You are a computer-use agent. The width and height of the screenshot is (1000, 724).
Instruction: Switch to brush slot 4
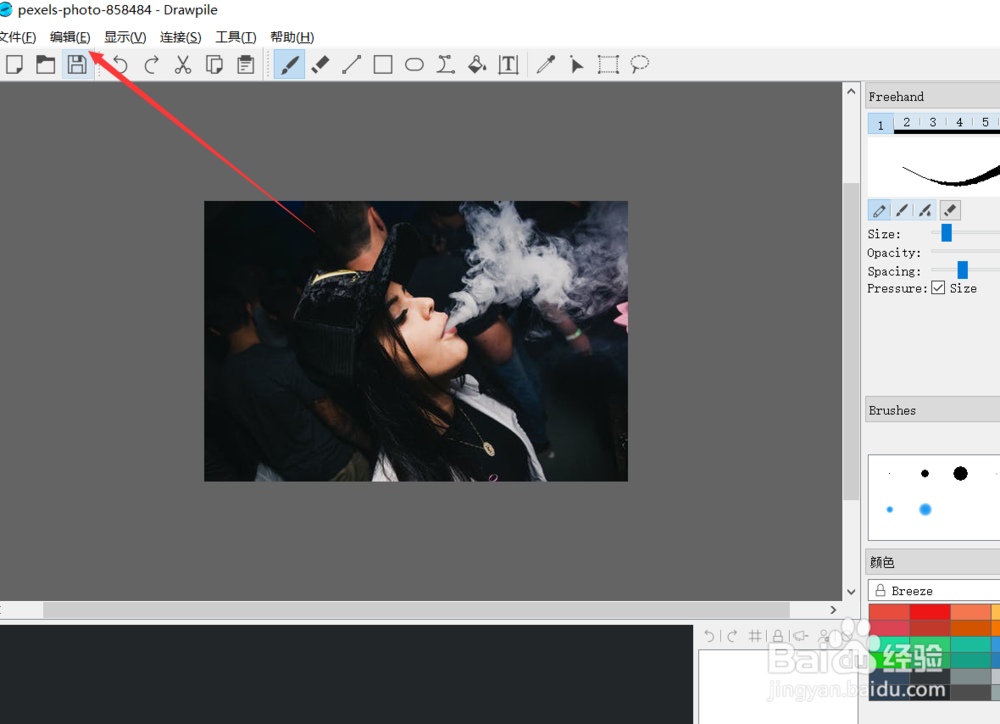(x=959, y=122)
